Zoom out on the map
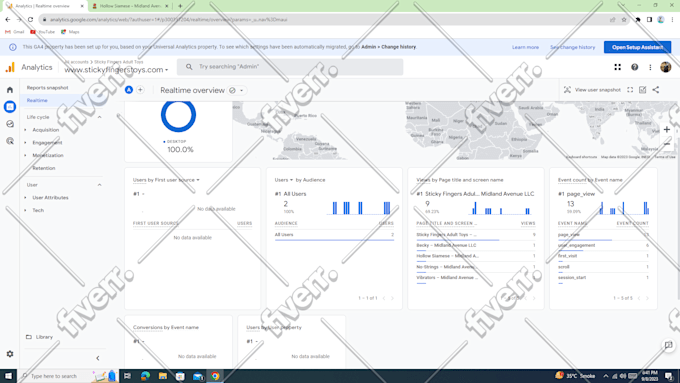Screen dimensions: 680x383 667,144
